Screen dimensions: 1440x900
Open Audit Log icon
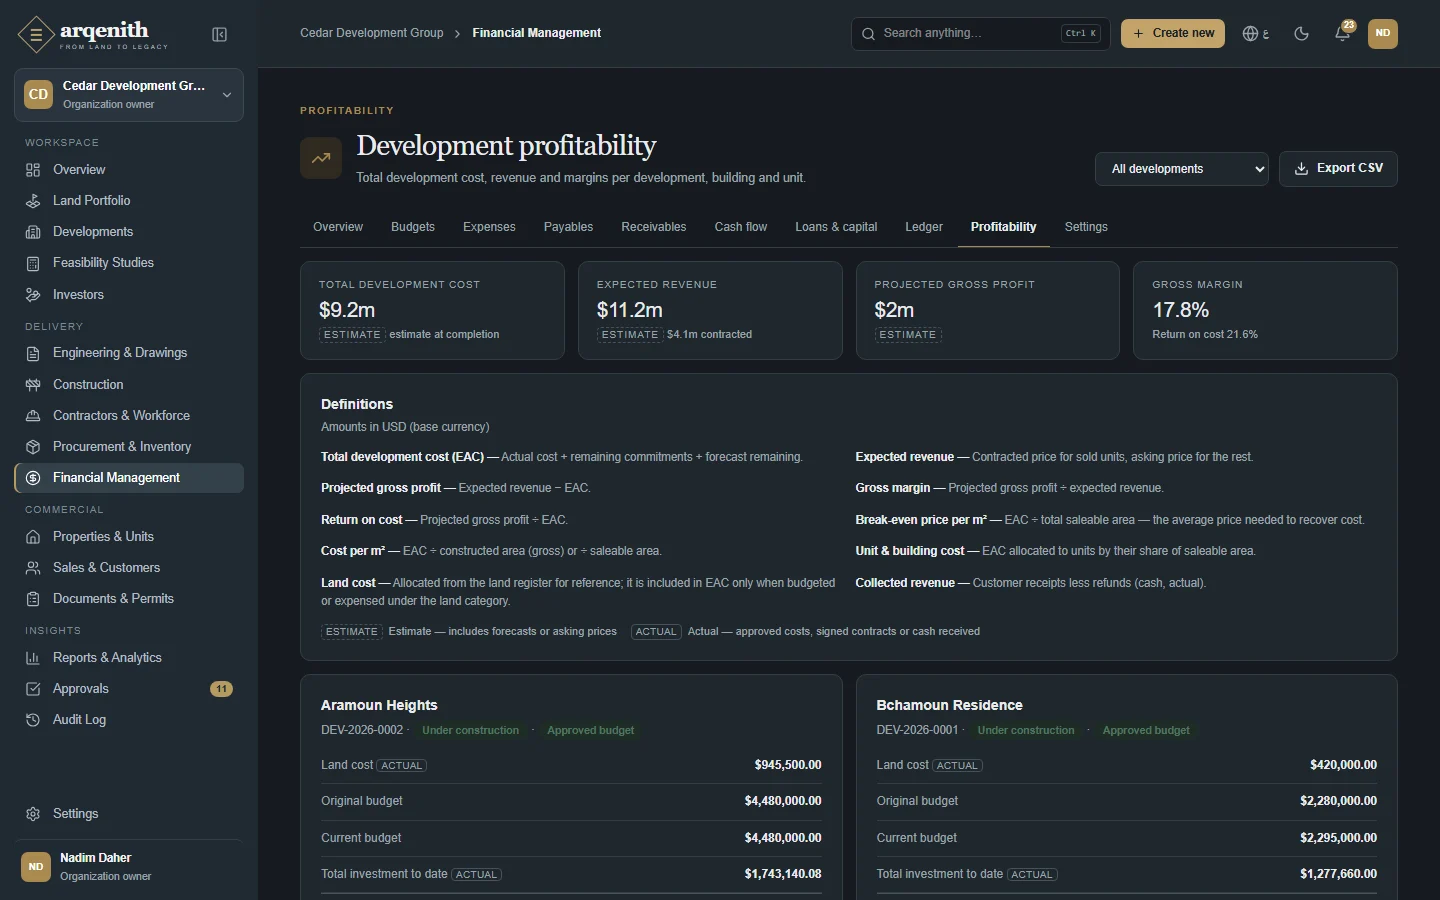[x=33, y=720]
